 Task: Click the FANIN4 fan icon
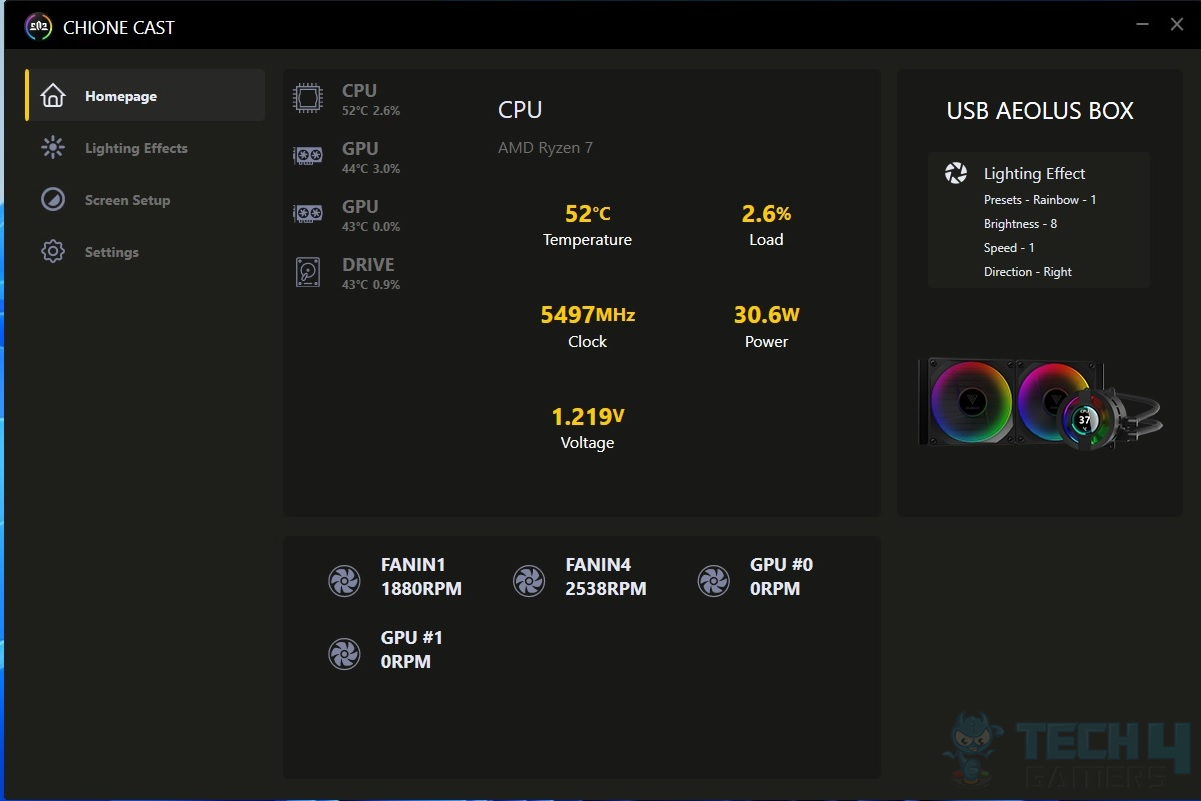[529, 580]
